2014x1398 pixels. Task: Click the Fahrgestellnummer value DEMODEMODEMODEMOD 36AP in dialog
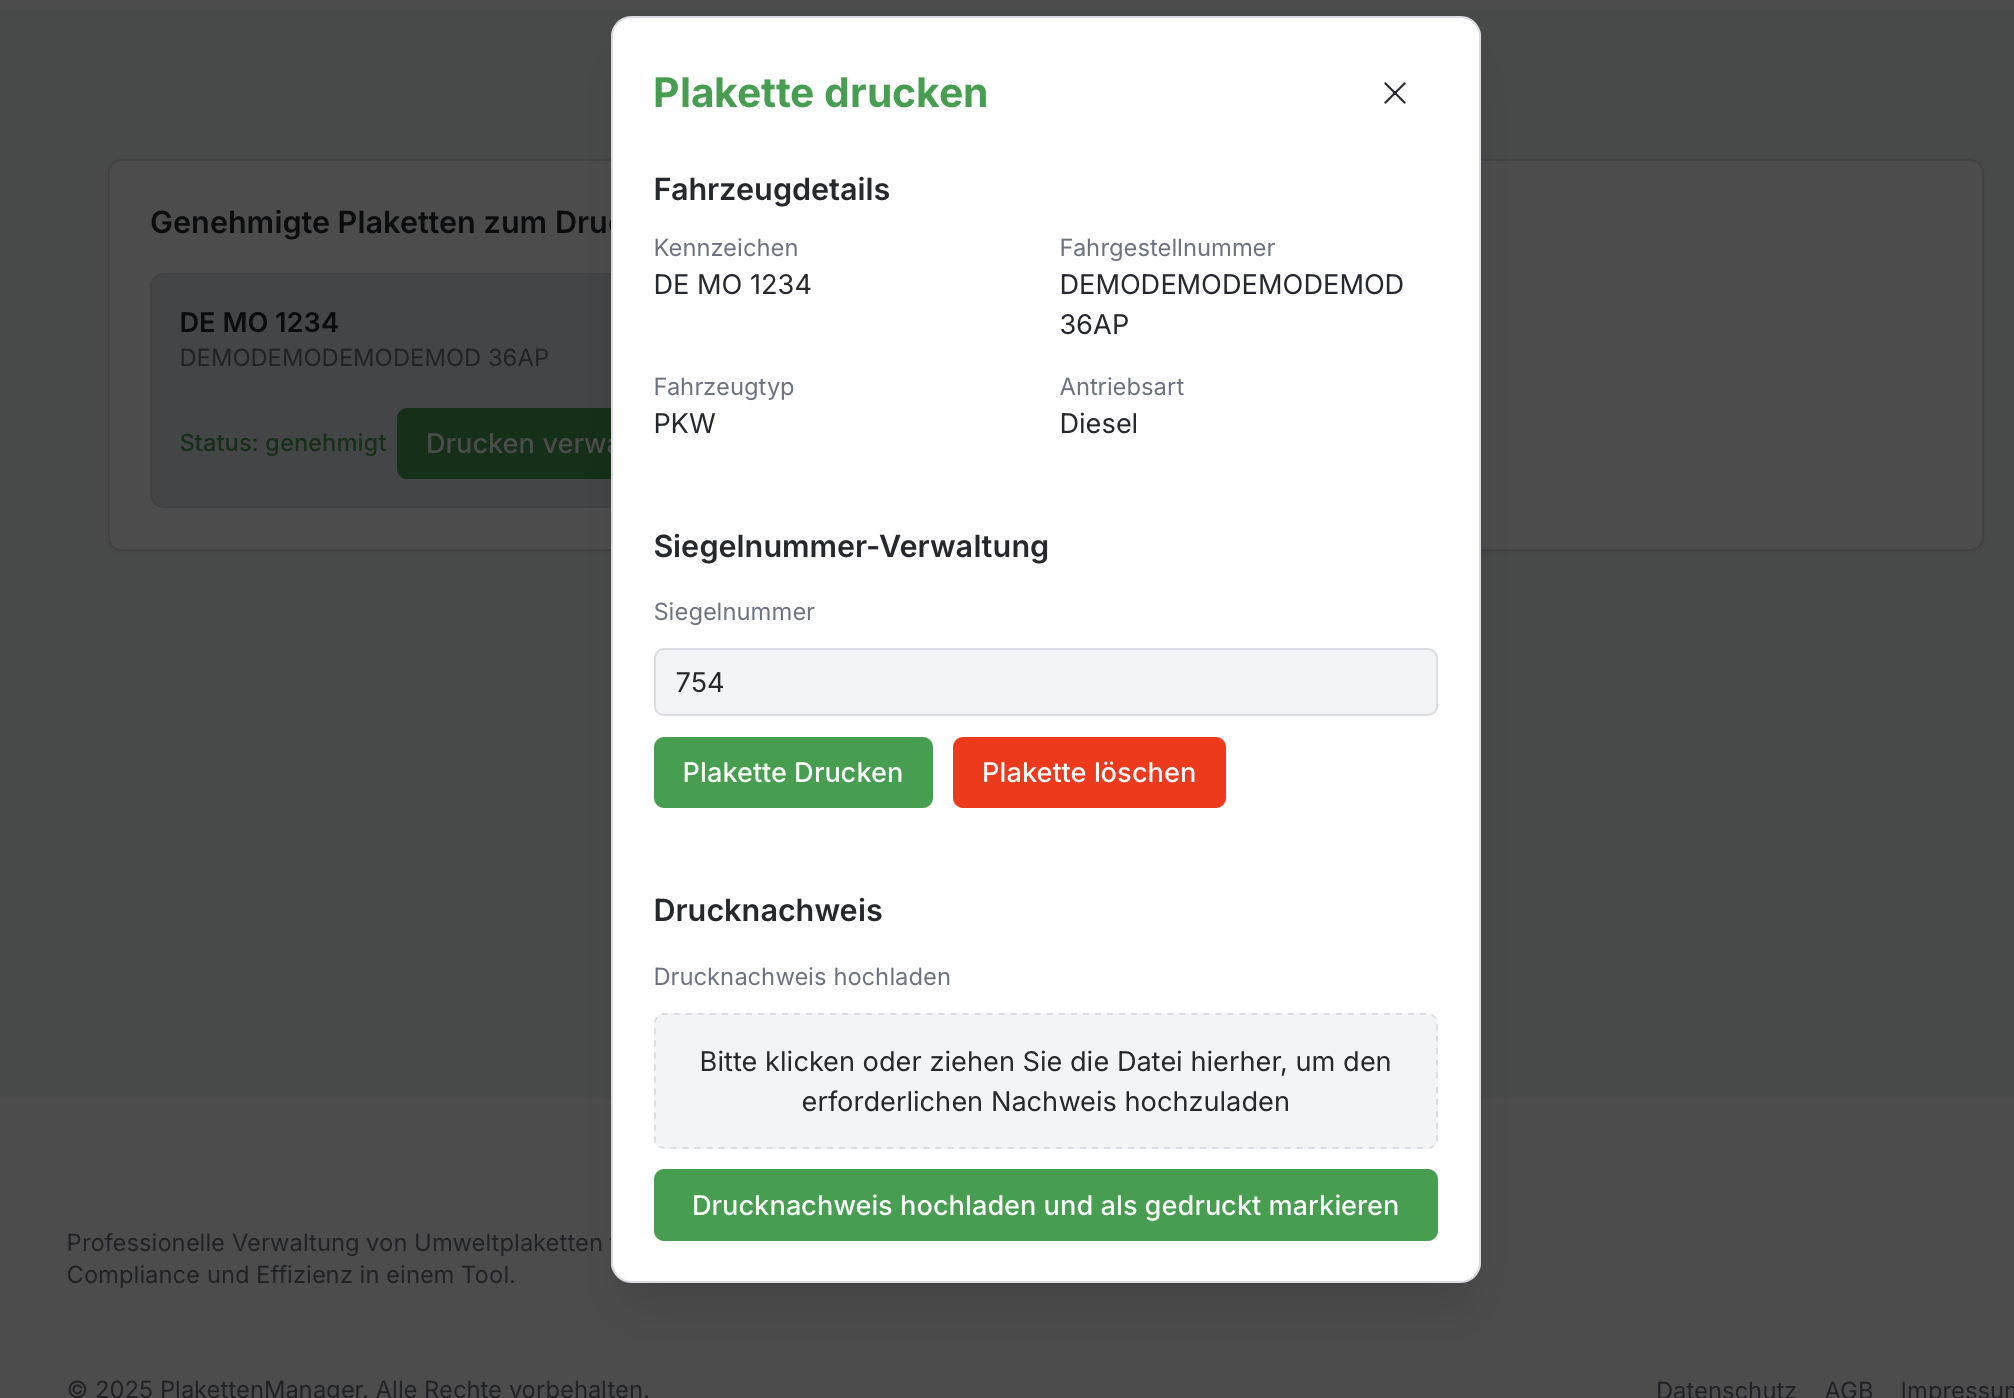[x=1230, y=304]
